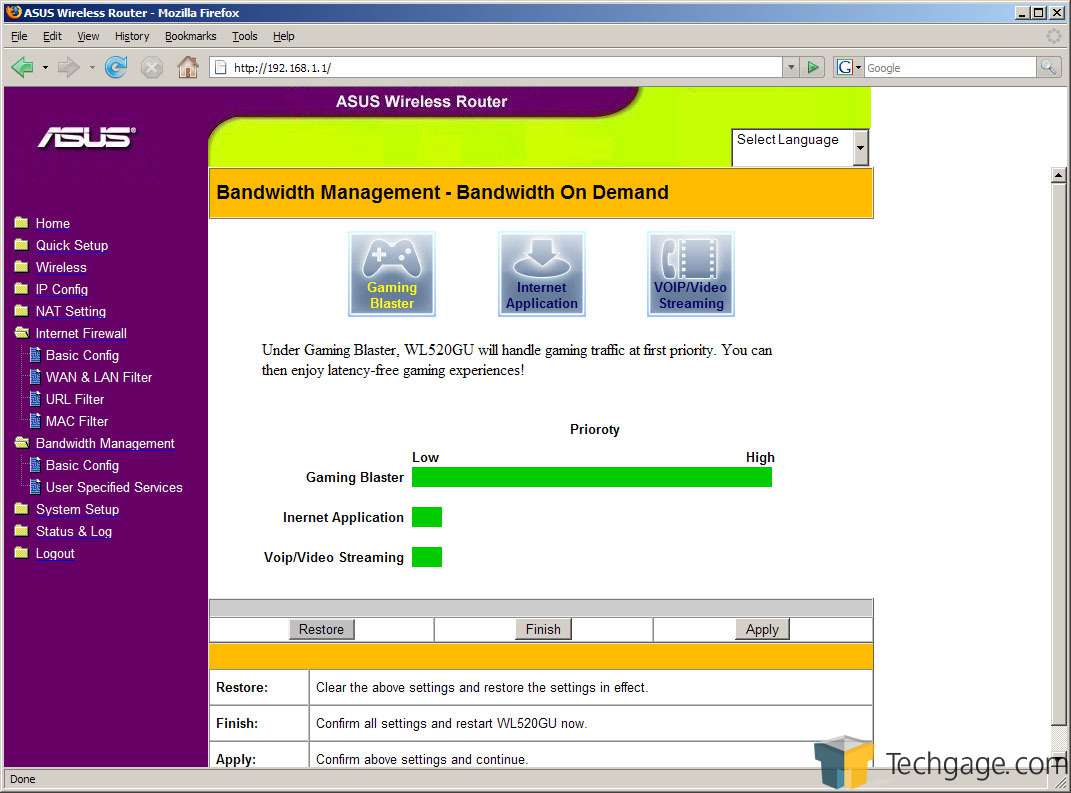The image size is (1071, 793).
Task: Collapse the Bandwidth Management open folder
Action: click(22, 443)
